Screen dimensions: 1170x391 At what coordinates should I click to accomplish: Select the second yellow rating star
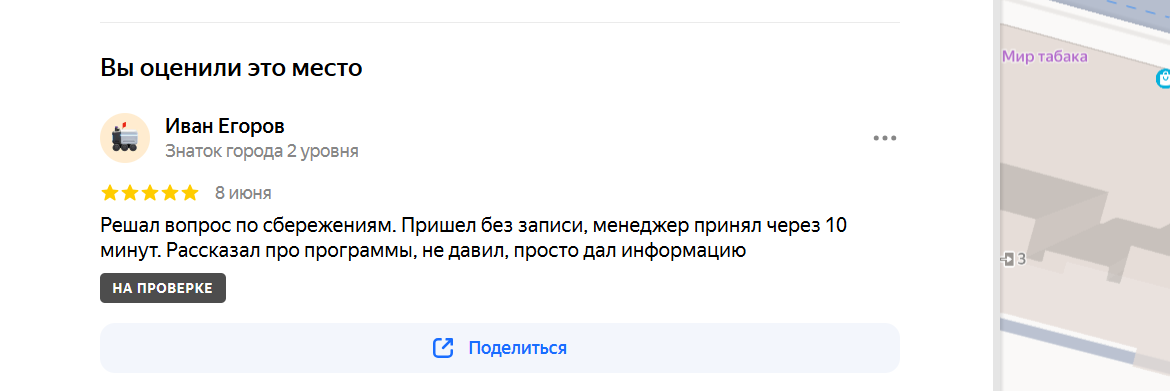pyautogui.click(x=130, y=193)
